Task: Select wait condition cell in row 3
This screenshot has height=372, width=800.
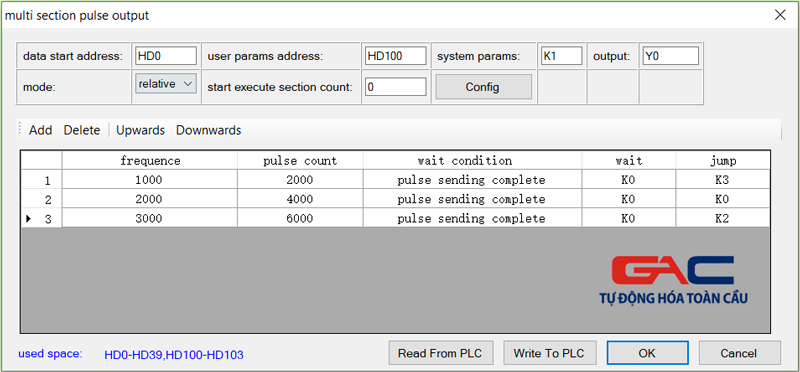Action: click(x=472, y=218)
